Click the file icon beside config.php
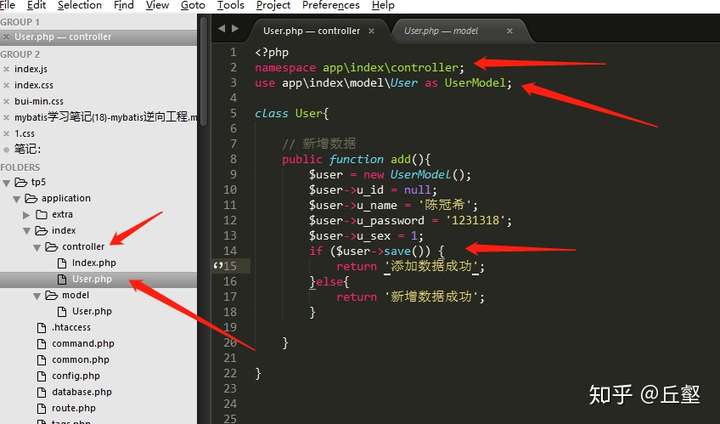The image size is (720, 424). pos(41,376)
